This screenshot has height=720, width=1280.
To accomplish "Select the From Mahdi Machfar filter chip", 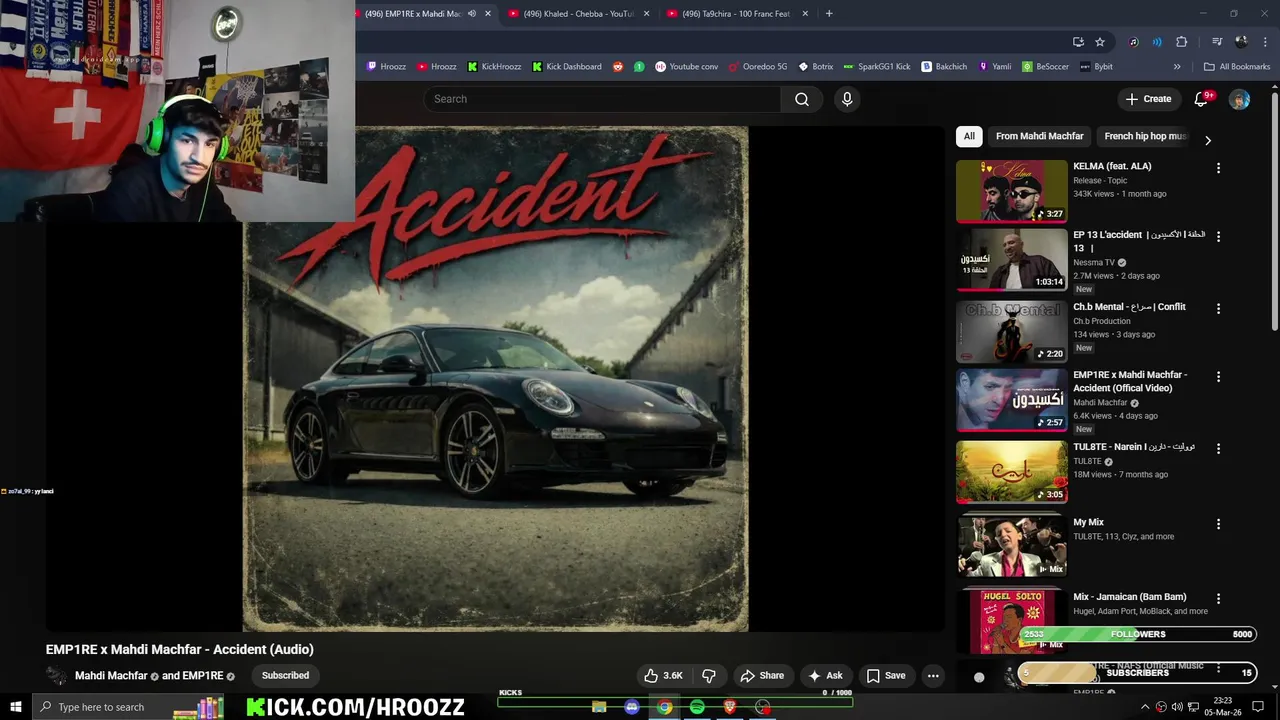I will point(1039,136).
